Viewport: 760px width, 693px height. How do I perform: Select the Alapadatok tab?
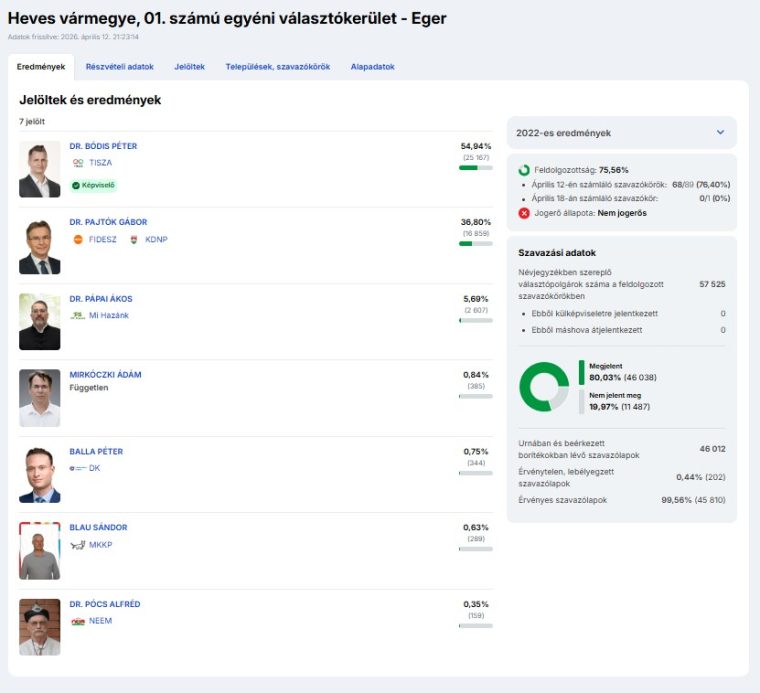pos(372,67)
